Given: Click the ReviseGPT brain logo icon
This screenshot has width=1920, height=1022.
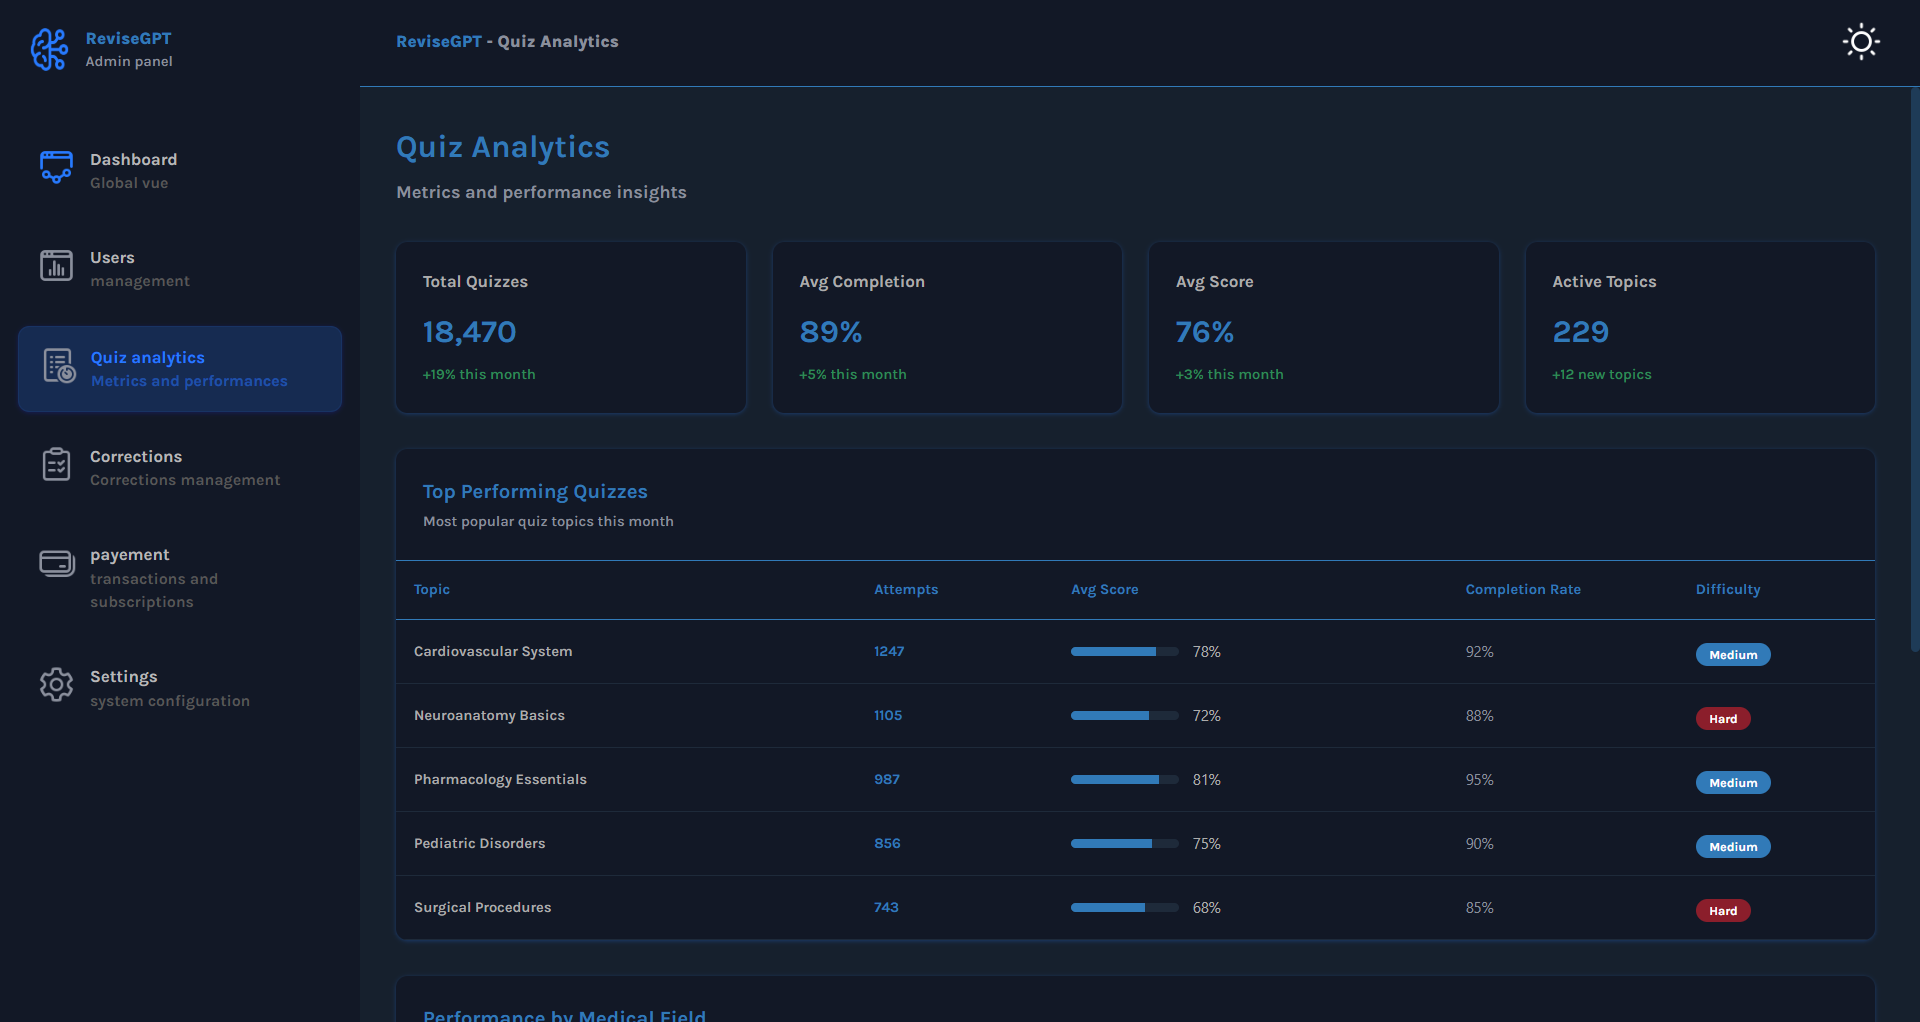Looking at the screenshot, I should tap(49, 49).
